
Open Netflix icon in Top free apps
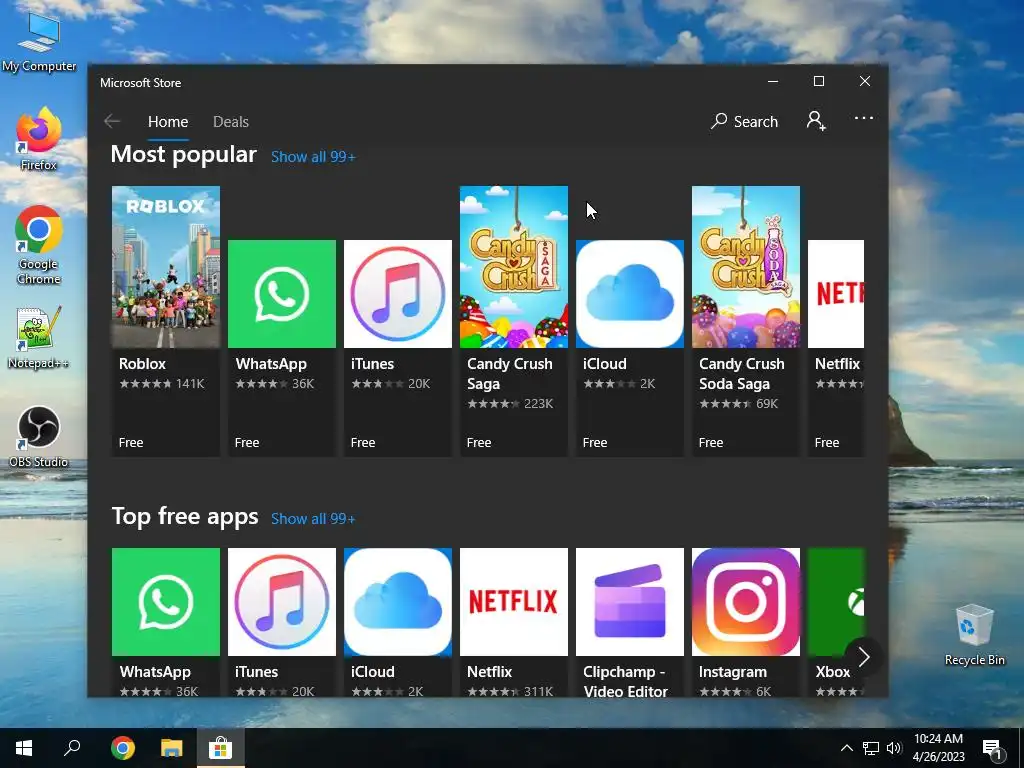514,601
